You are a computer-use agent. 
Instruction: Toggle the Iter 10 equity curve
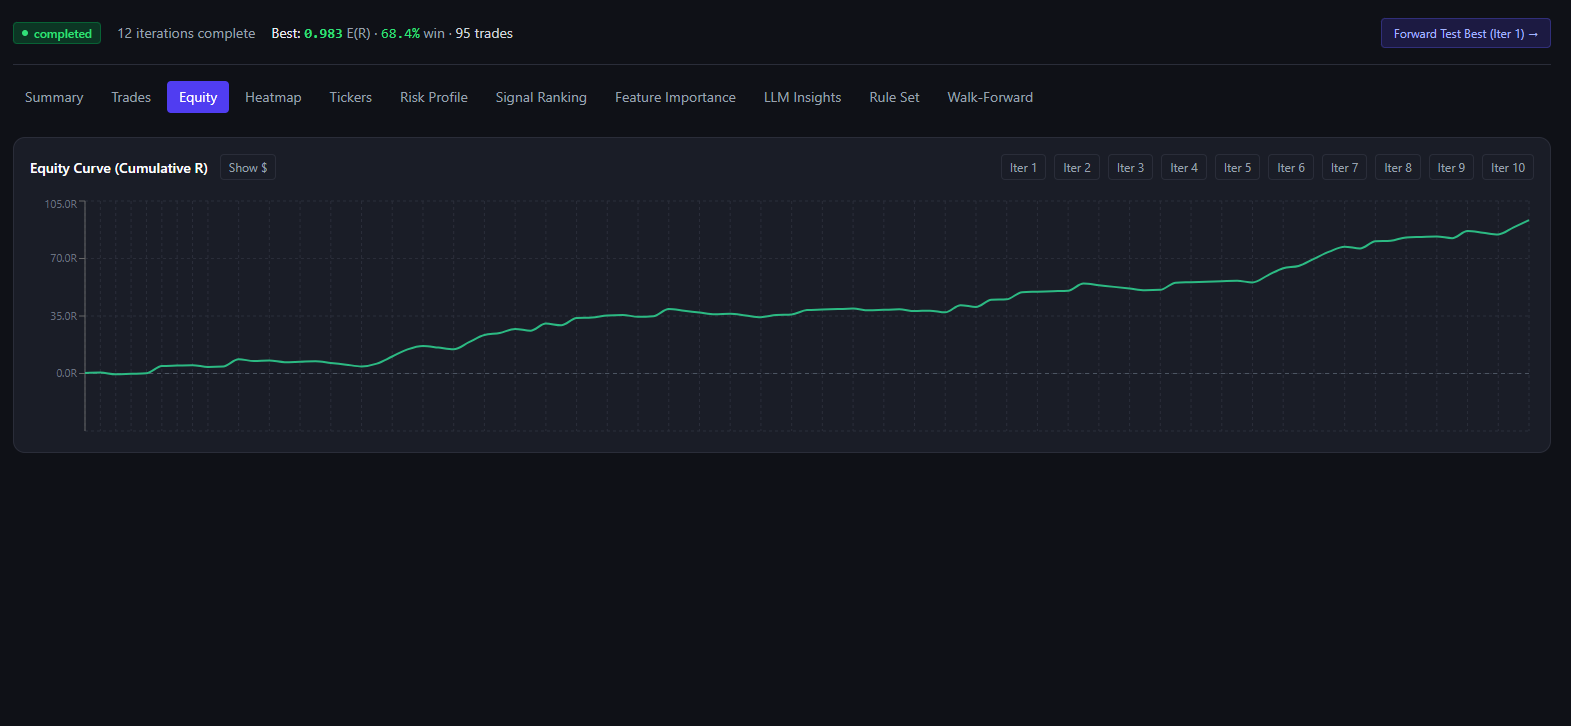pyautogui.click(x=1508, y=168)
